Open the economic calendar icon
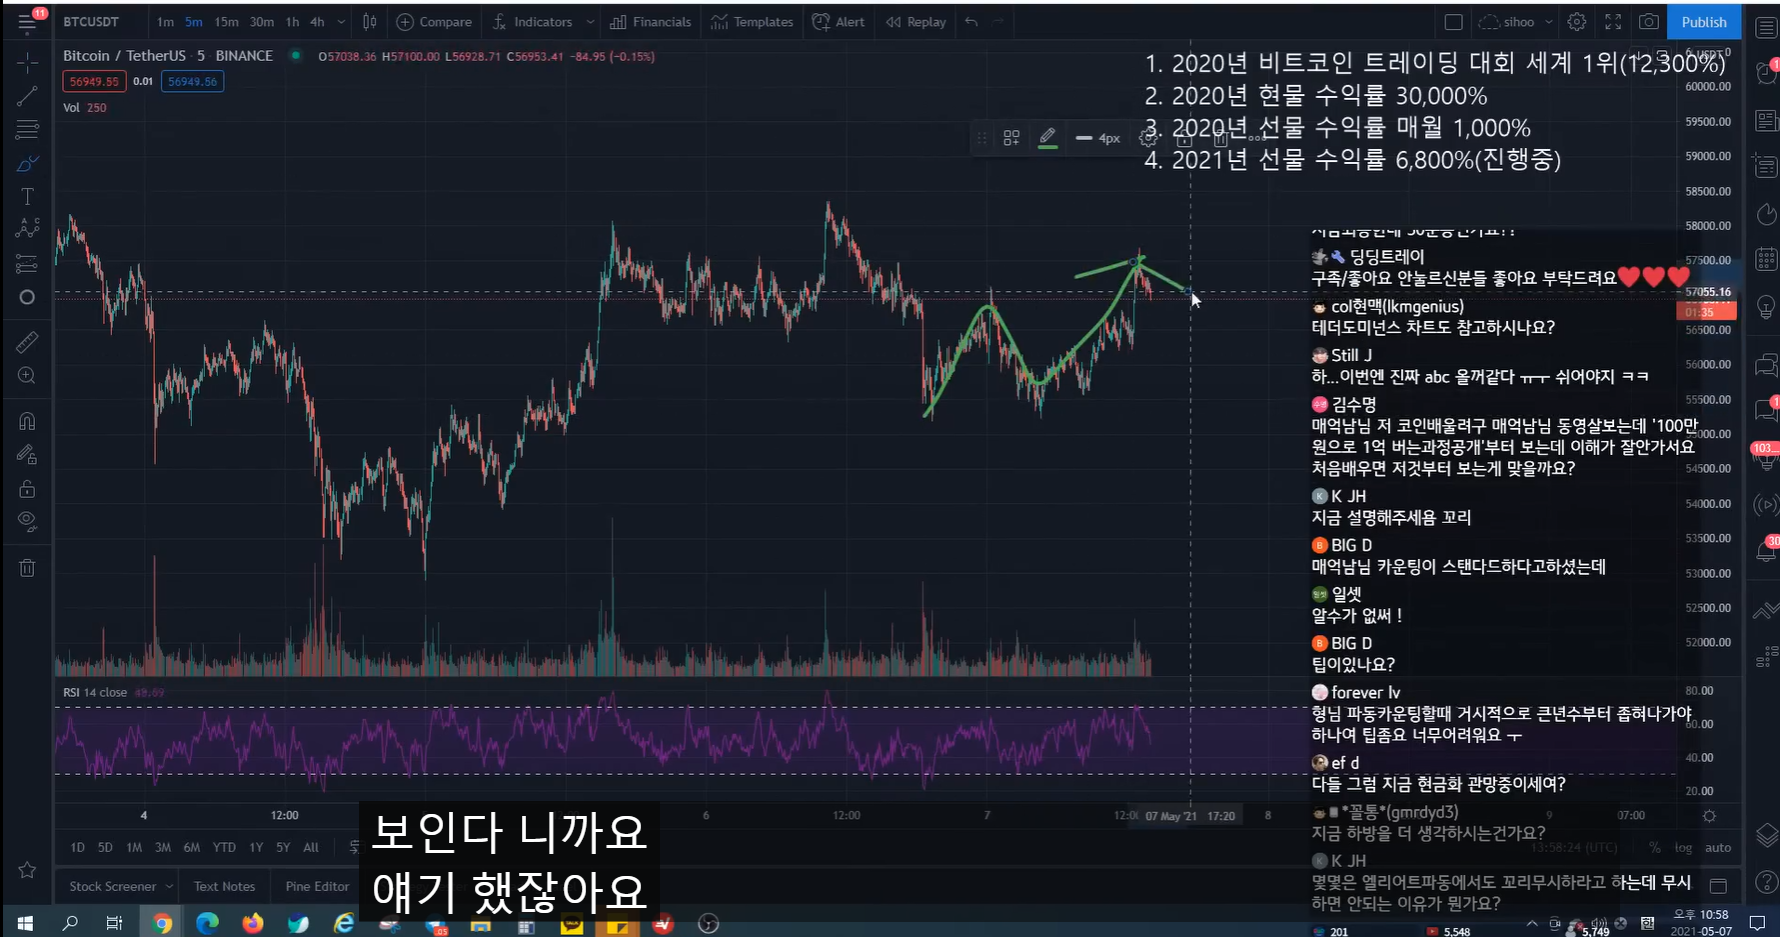The height and width of the screenshot is (937, 1780). coord(1767,260)
